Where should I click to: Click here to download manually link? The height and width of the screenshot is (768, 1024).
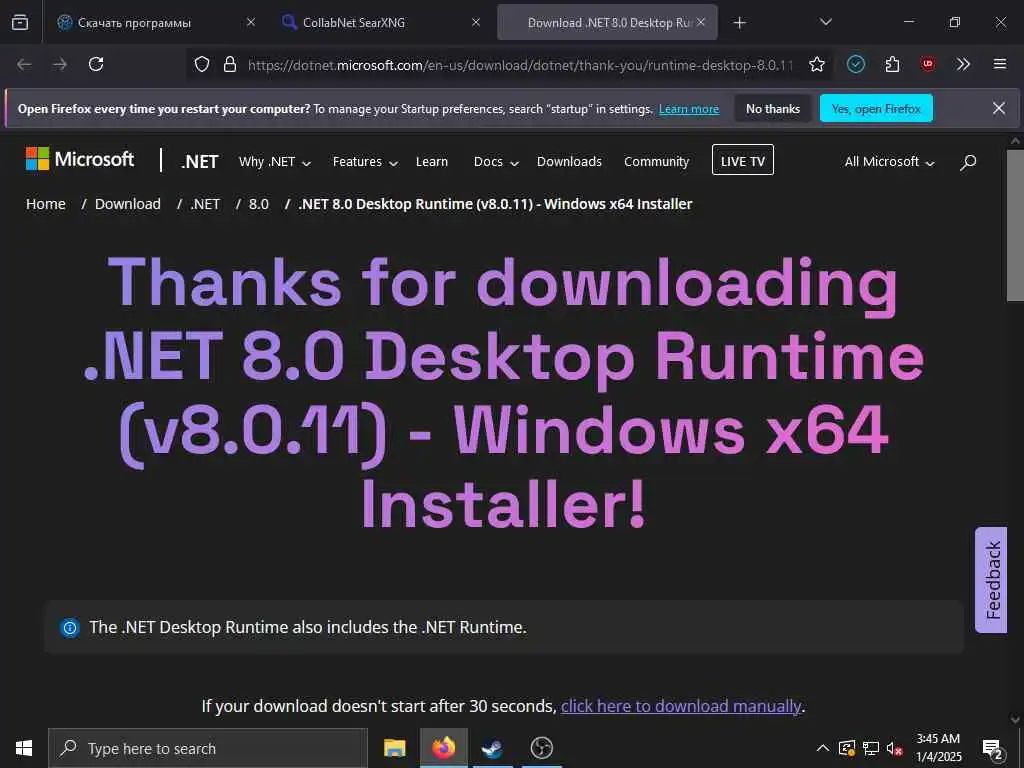tap(681, 706)
